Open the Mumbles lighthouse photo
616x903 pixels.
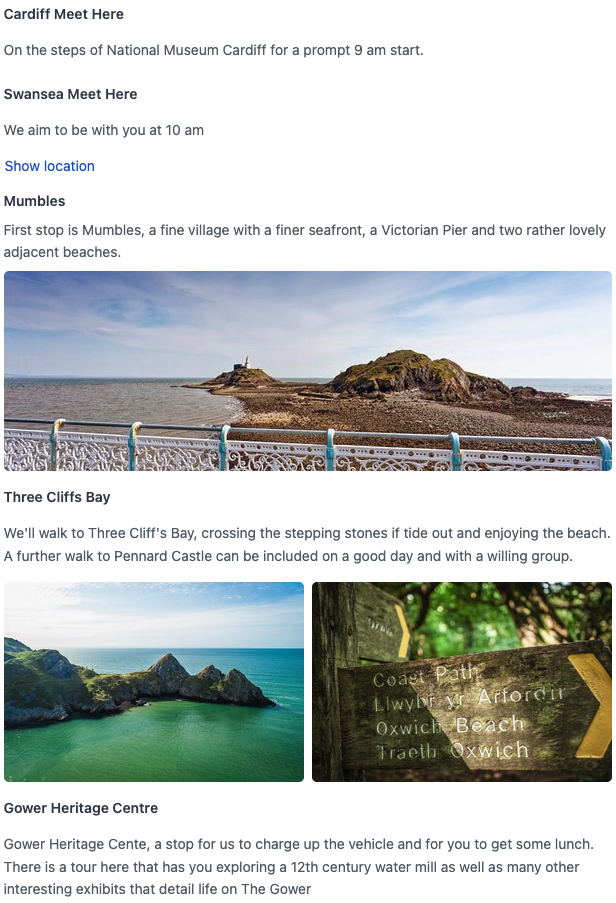pos(308,371)
